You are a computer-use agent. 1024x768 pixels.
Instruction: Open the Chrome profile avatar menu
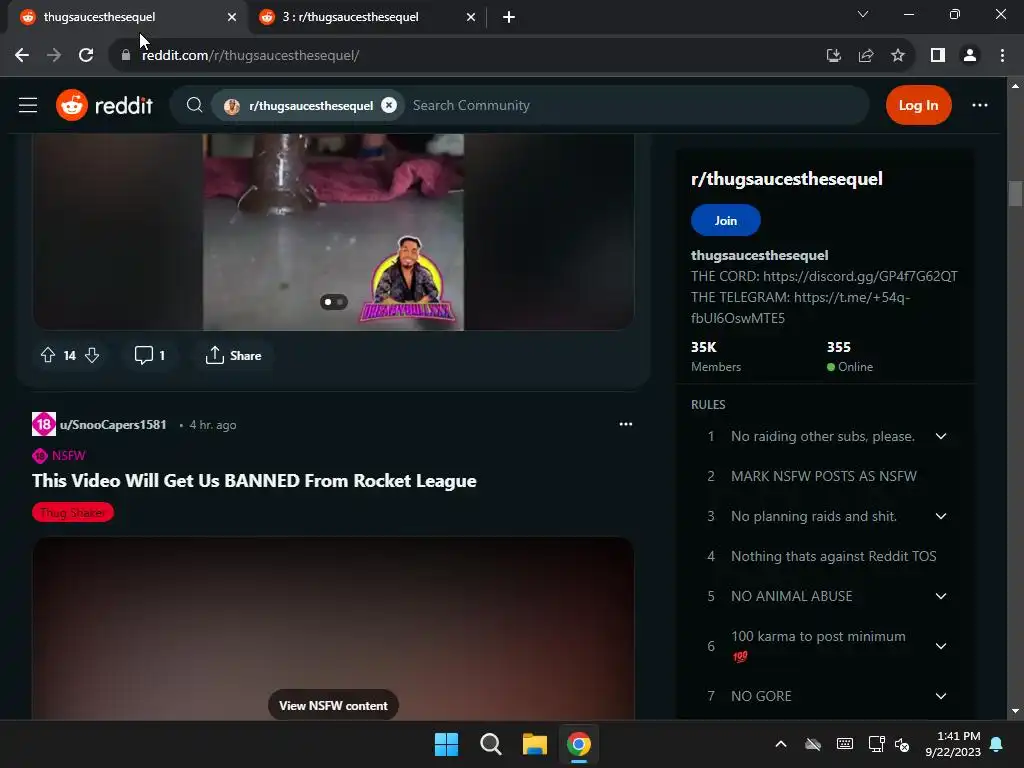(970, 56)
